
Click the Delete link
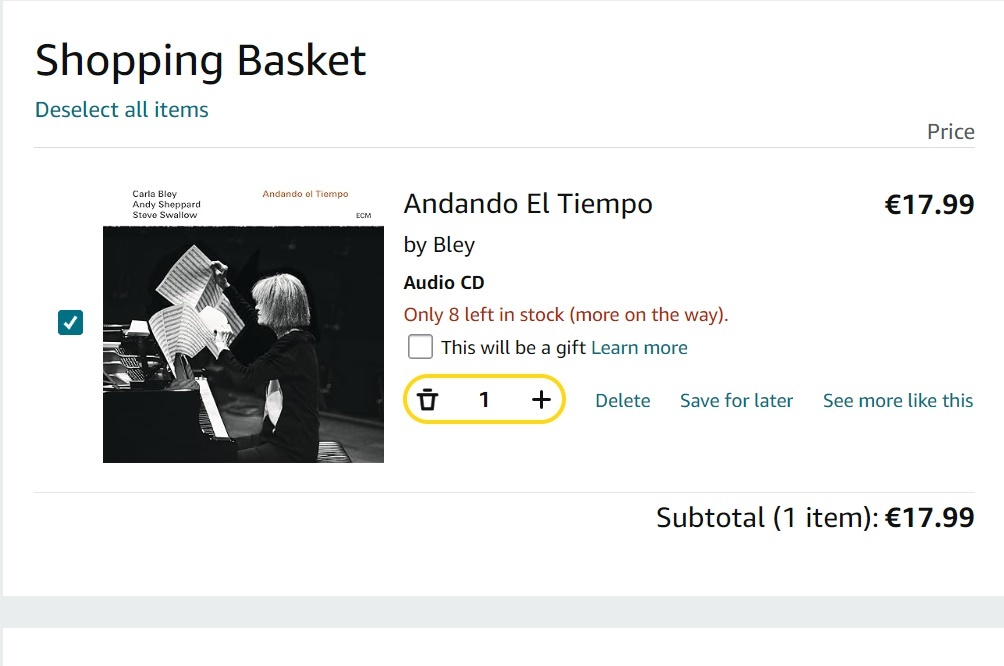click(x=622, y=401)
